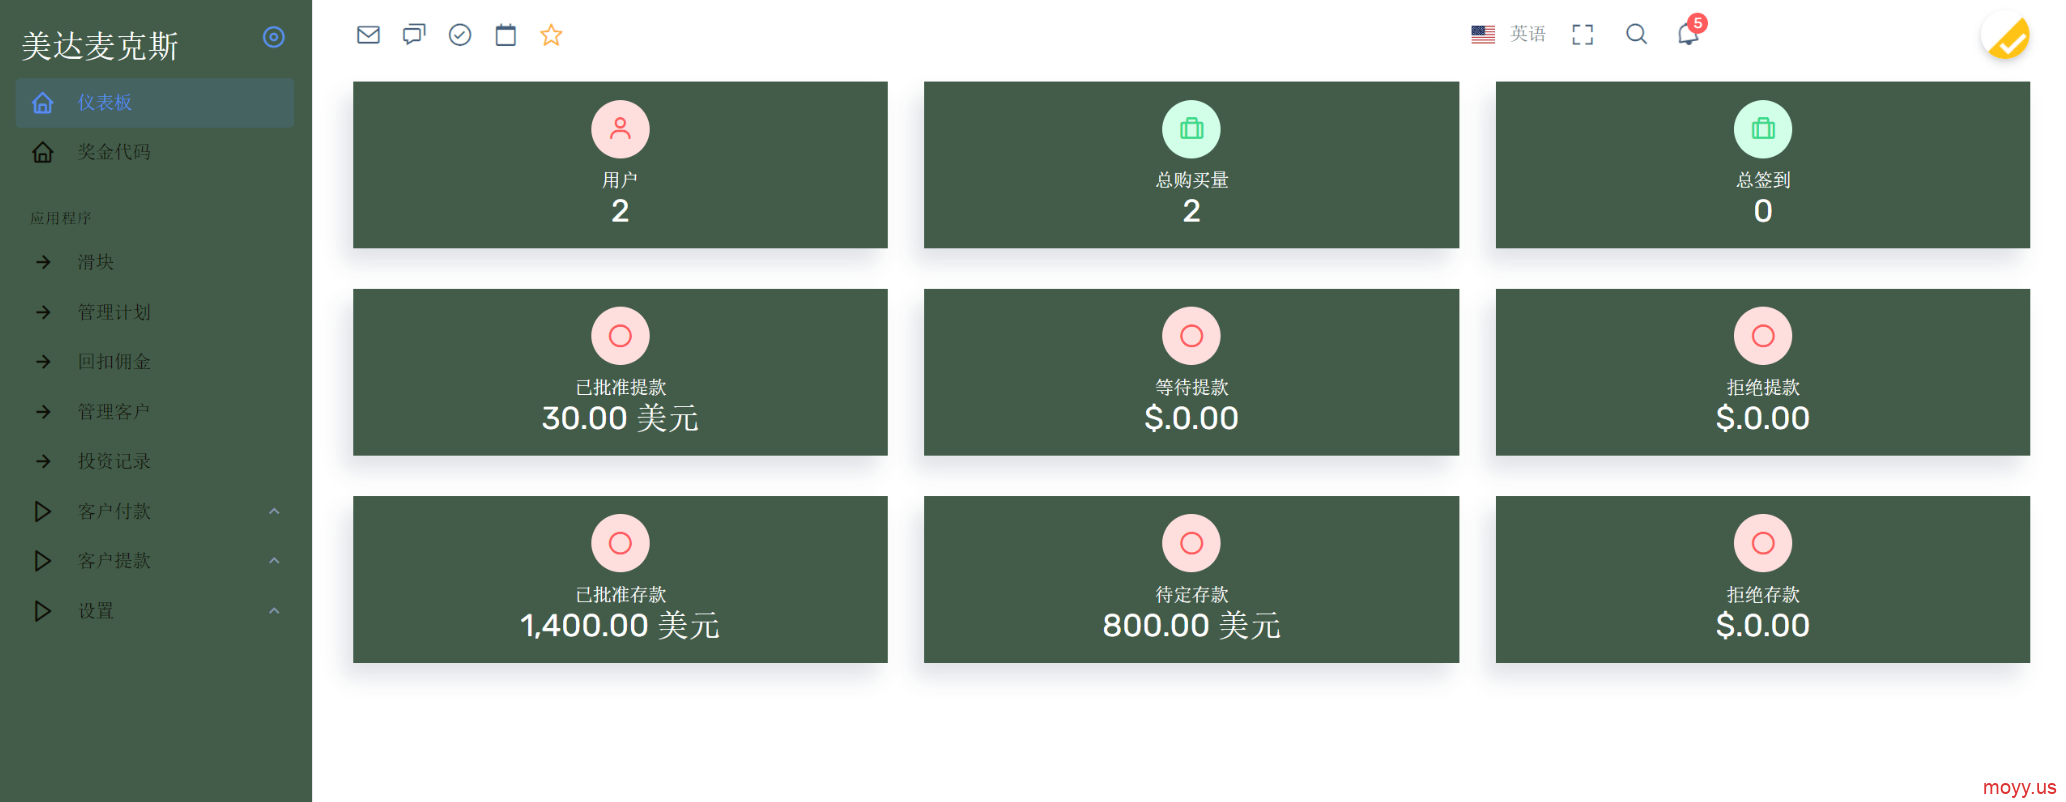The height and width of the screenshot is (802, 2066).
Task: Open 投资记录 from sidebar
Action: point(155,461)
